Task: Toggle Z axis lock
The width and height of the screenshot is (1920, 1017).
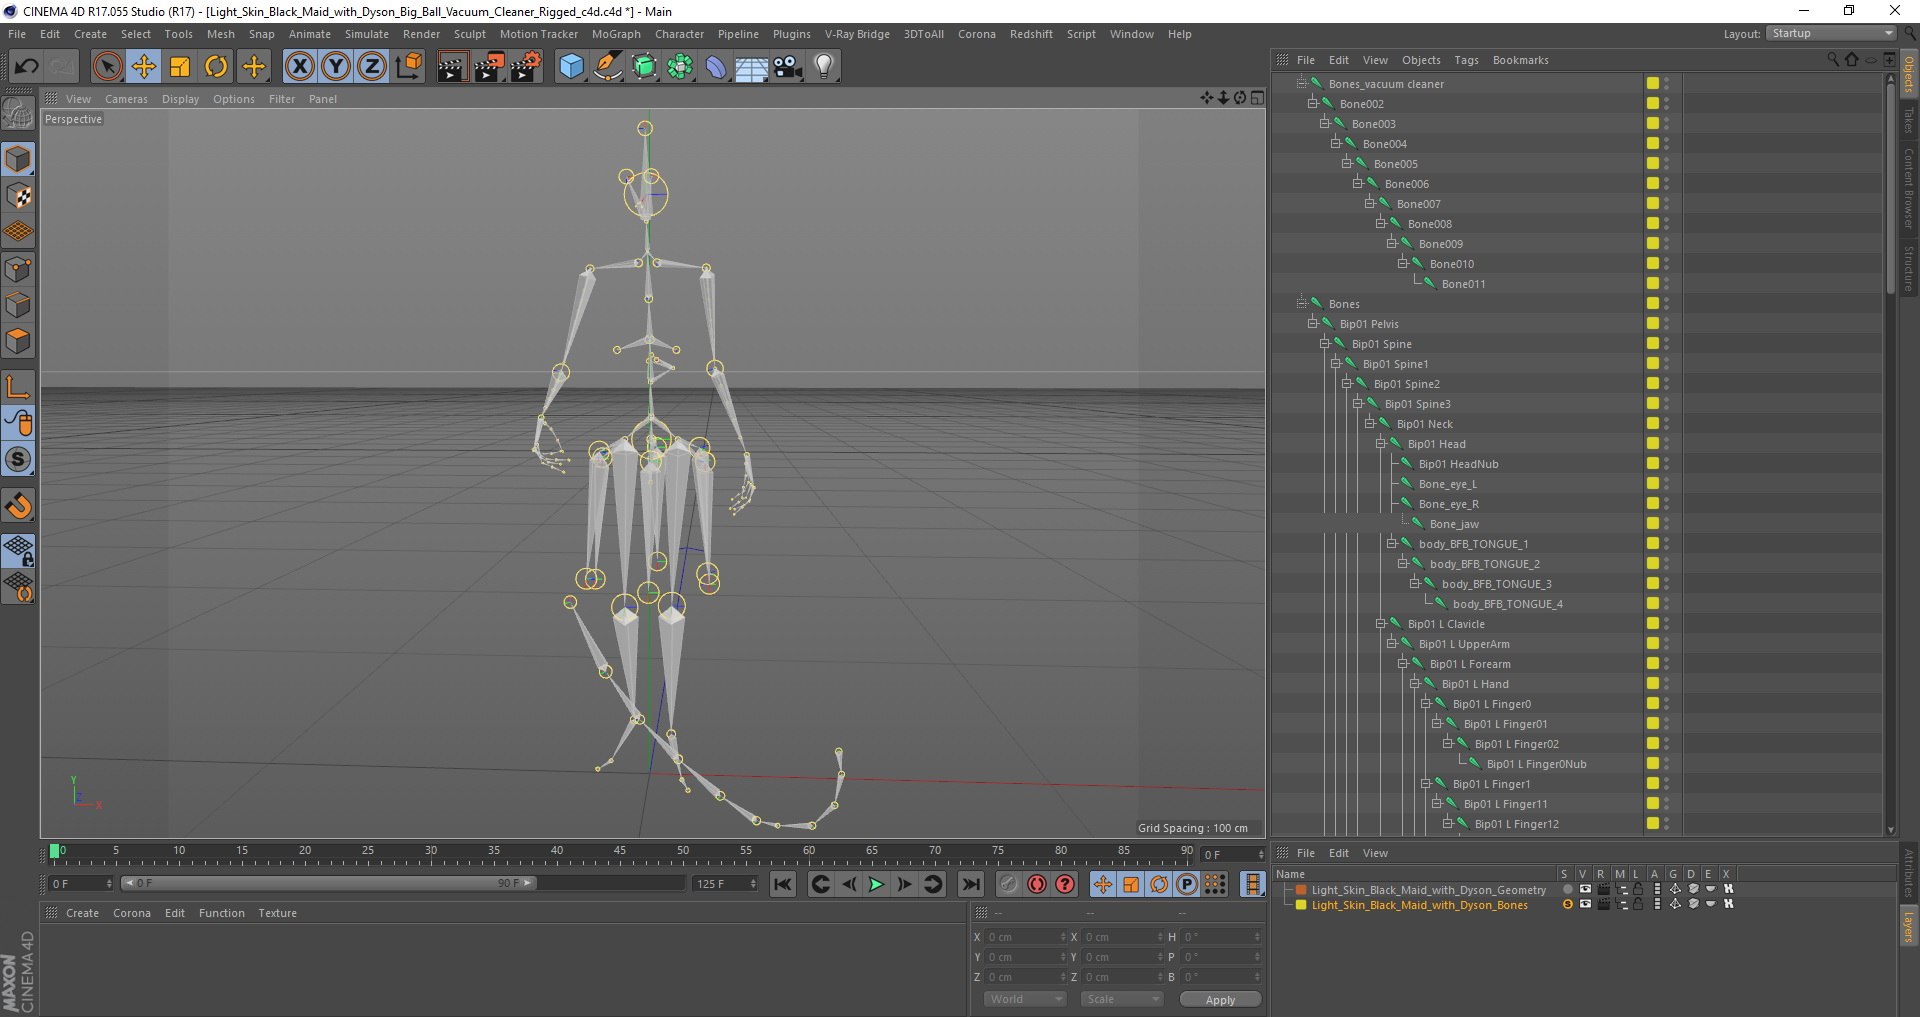Action: coord(371,67)
